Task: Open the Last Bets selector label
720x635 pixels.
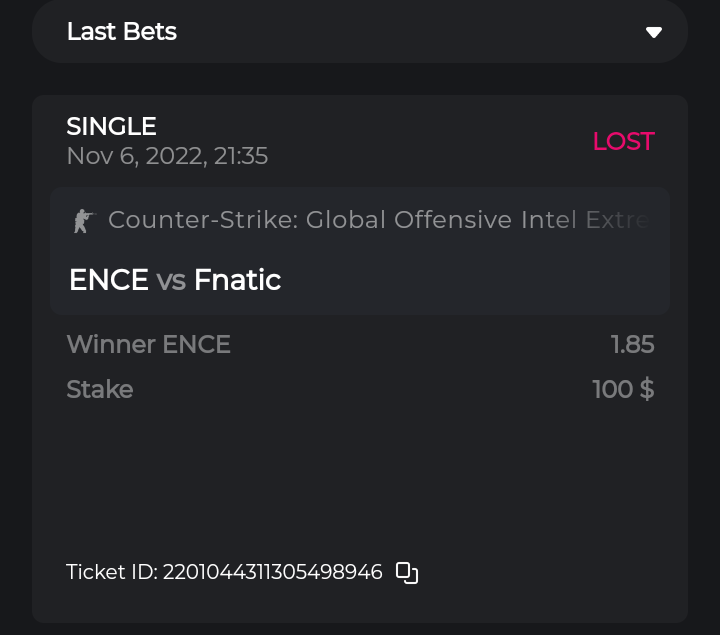Action: (122, 32)
